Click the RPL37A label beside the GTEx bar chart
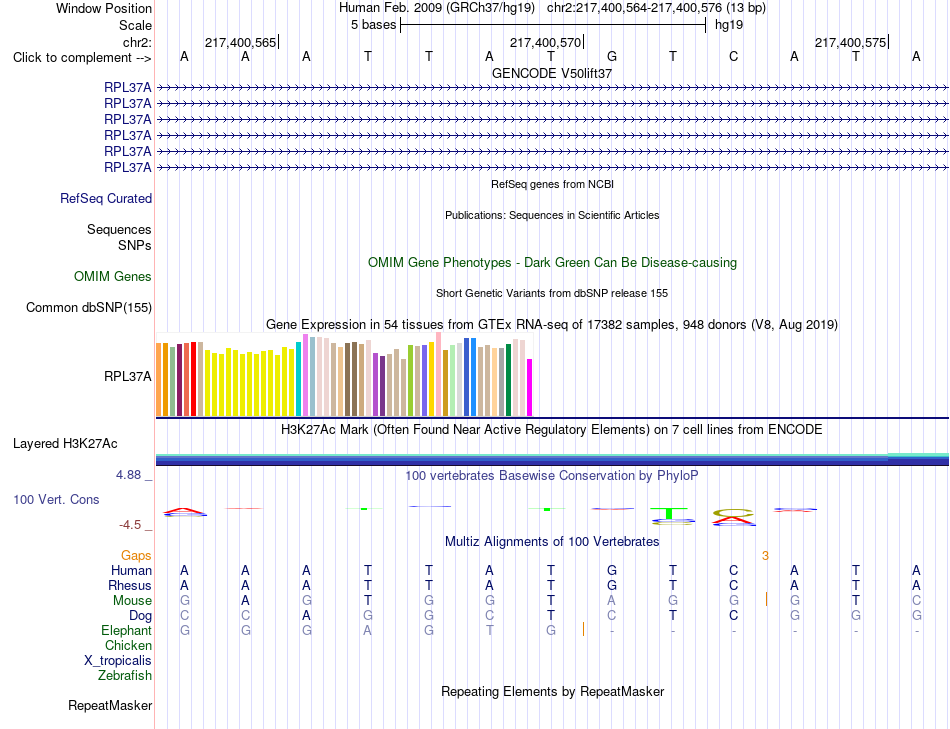950x729 pixels. click(128, 376)
